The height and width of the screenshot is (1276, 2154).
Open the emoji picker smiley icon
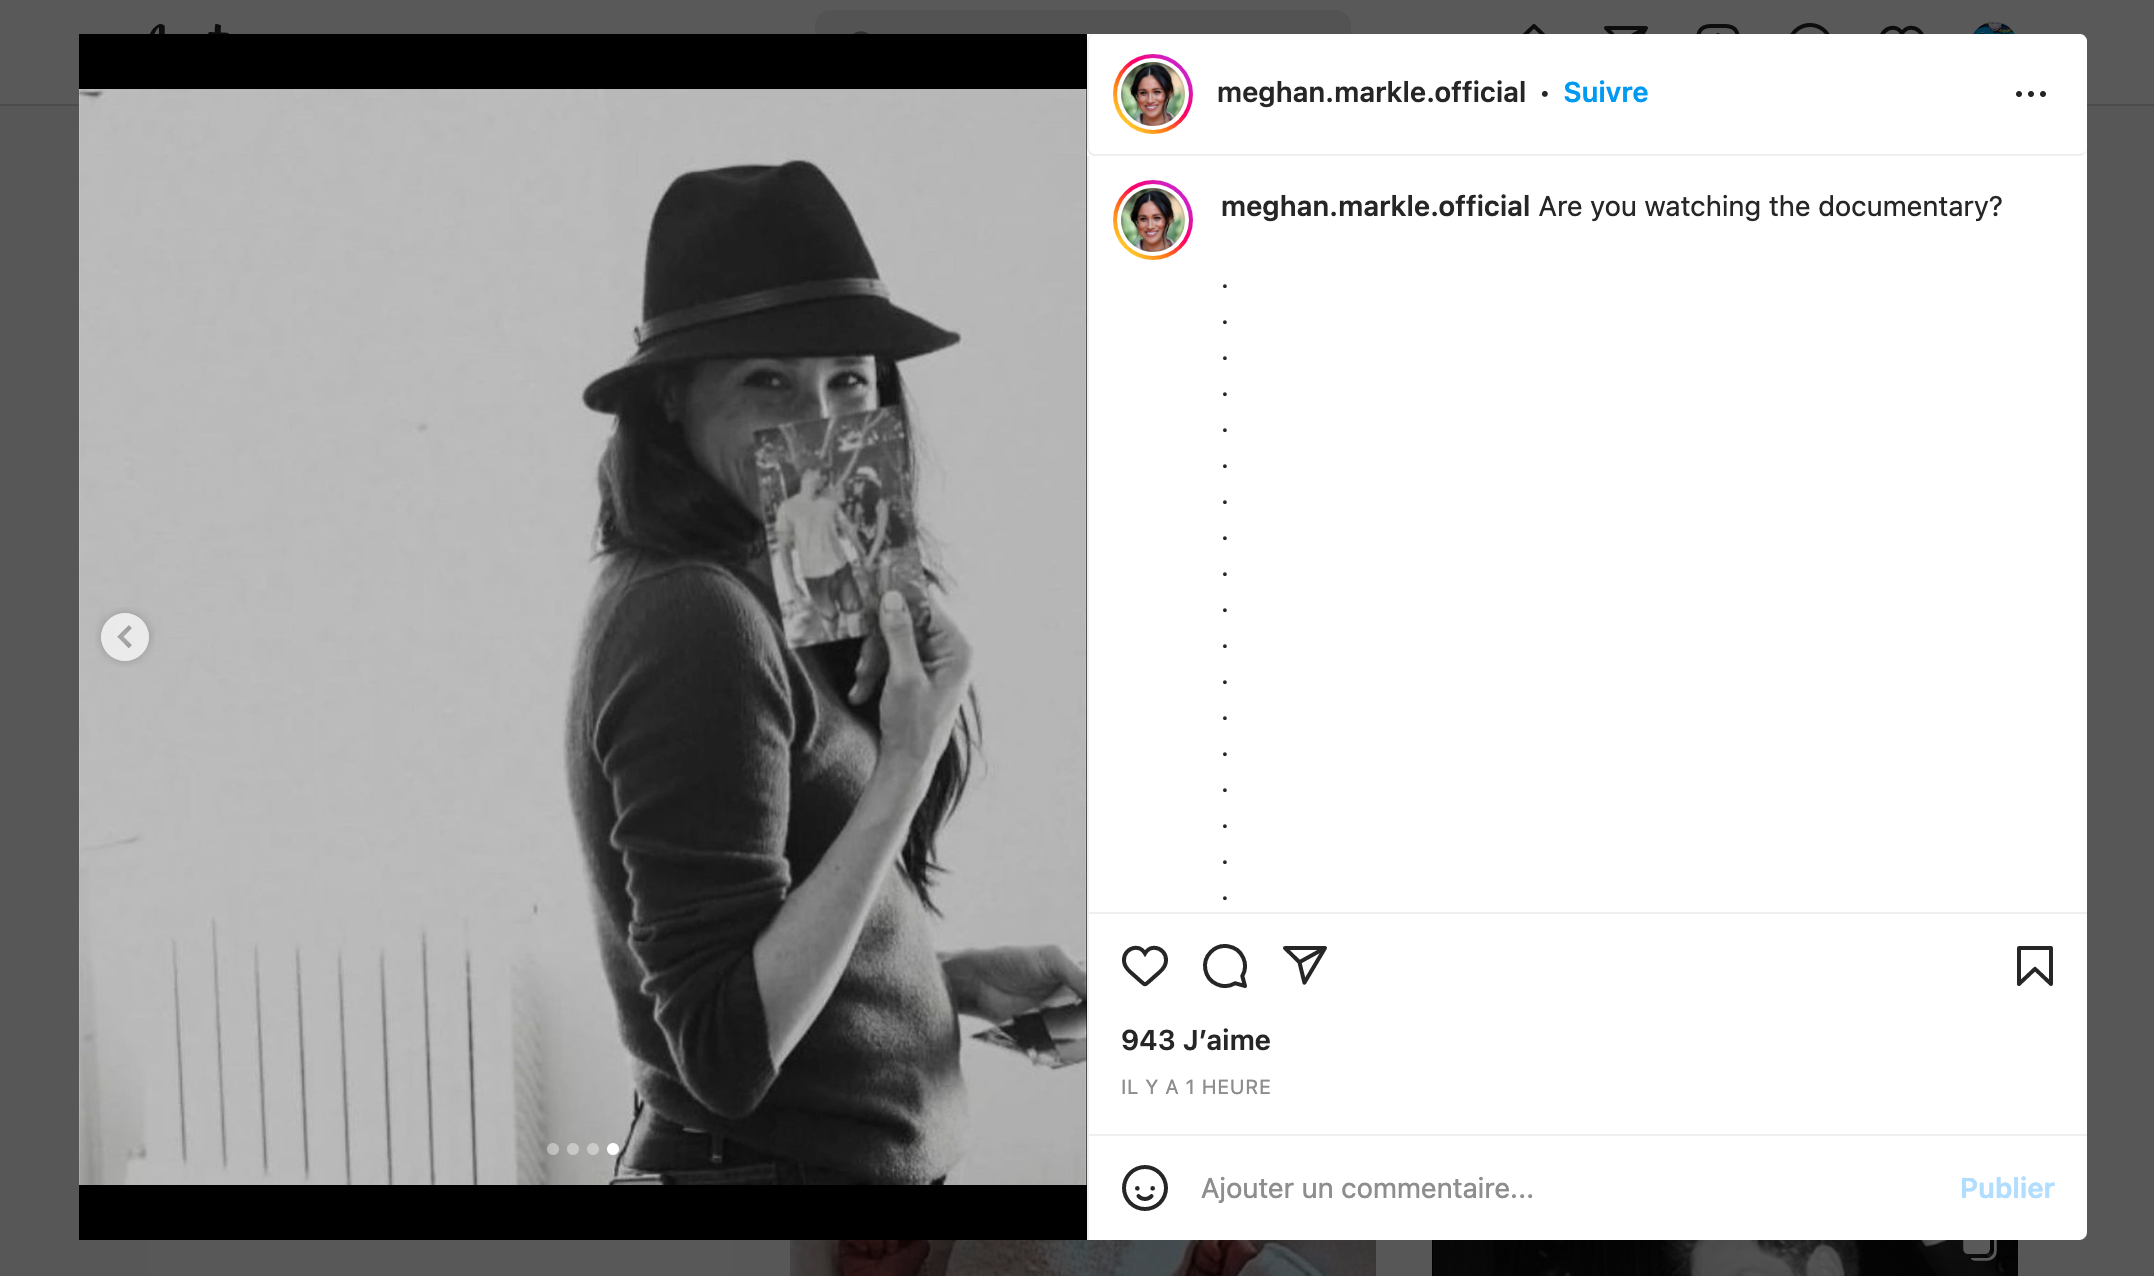(1144, 1188)
